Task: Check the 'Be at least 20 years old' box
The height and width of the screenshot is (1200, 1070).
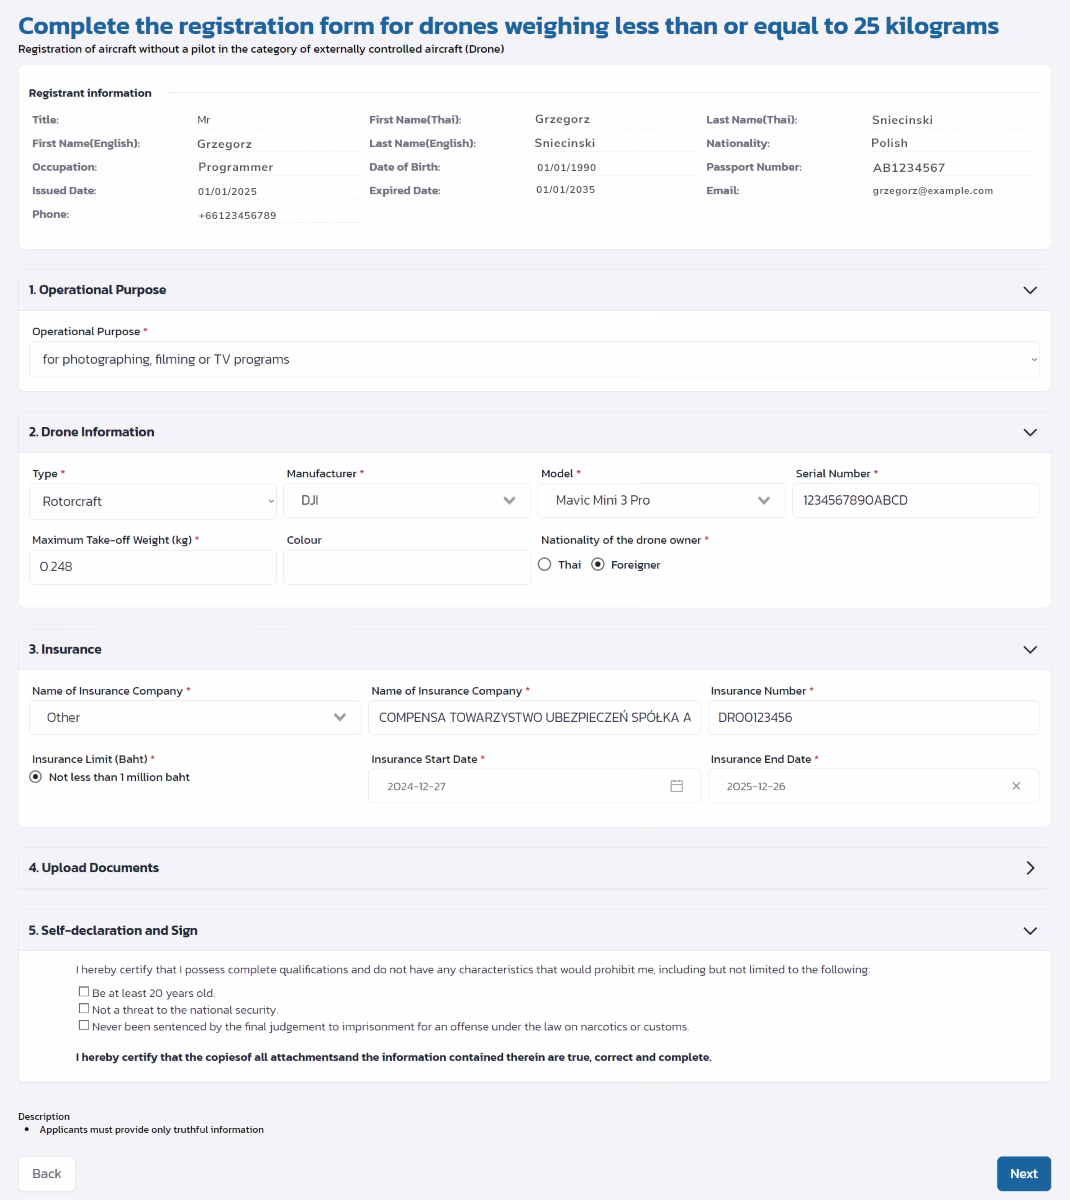Action: [x=84, y=992]
